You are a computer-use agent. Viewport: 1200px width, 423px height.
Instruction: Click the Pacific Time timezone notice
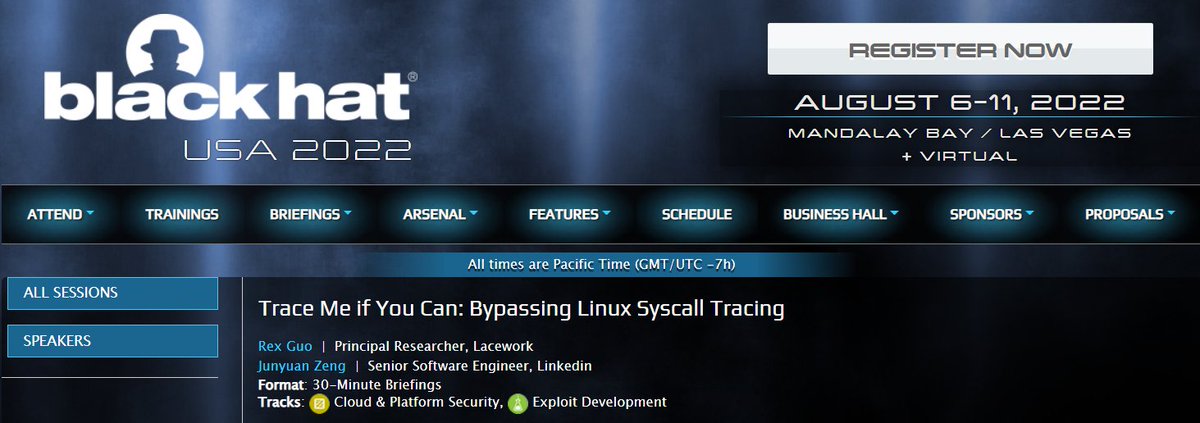pyautogui.click(x=602, y=265)
